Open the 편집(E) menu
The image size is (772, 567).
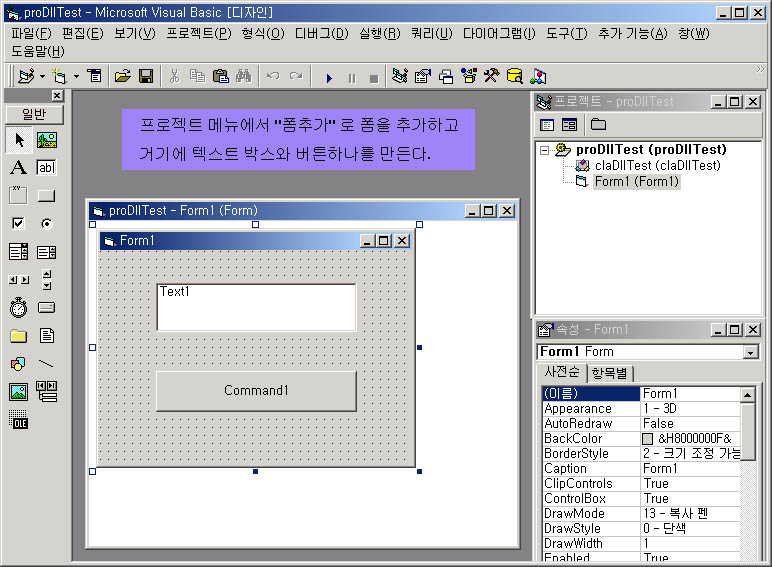(x=83, y=33)
